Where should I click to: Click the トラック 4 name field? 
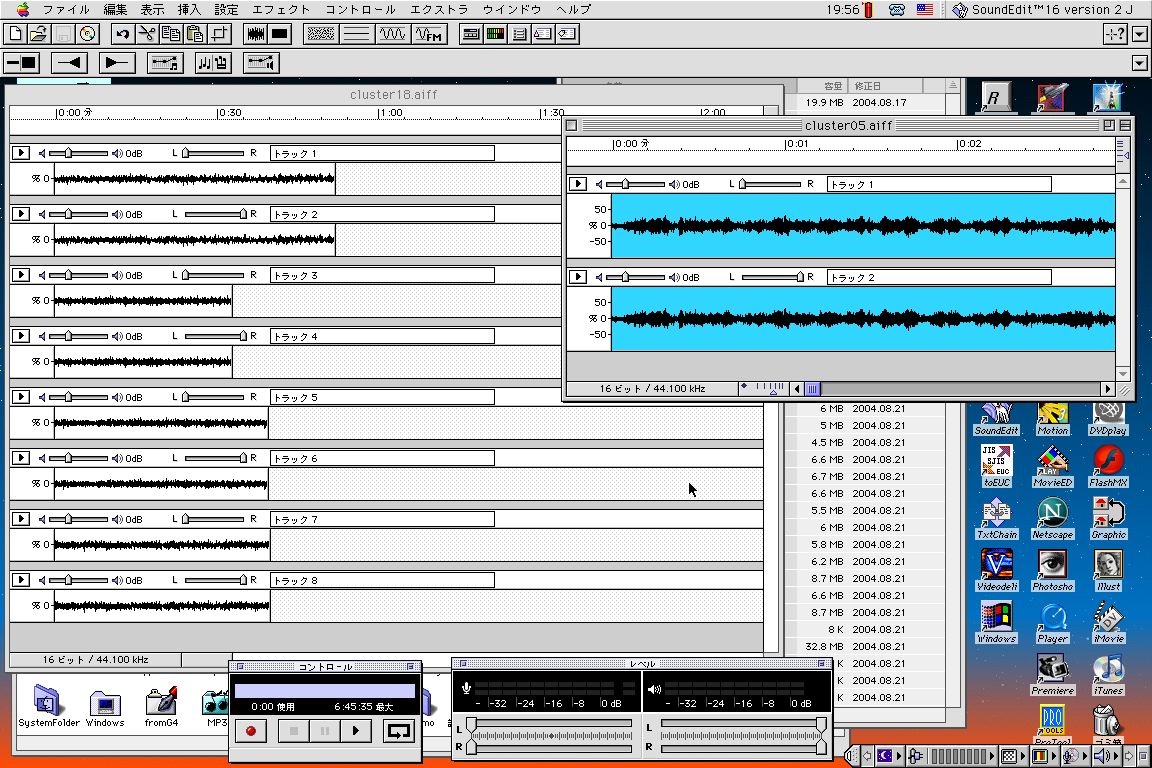tap(382, 336)
